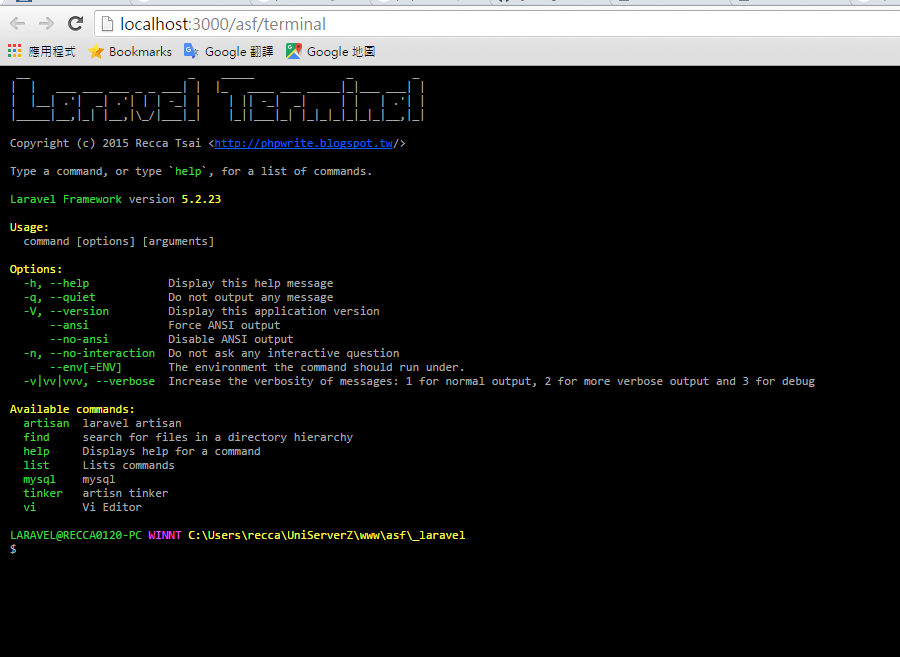
Task: Click the 'laravel artisan' description
Action: [x=132, y=423]
